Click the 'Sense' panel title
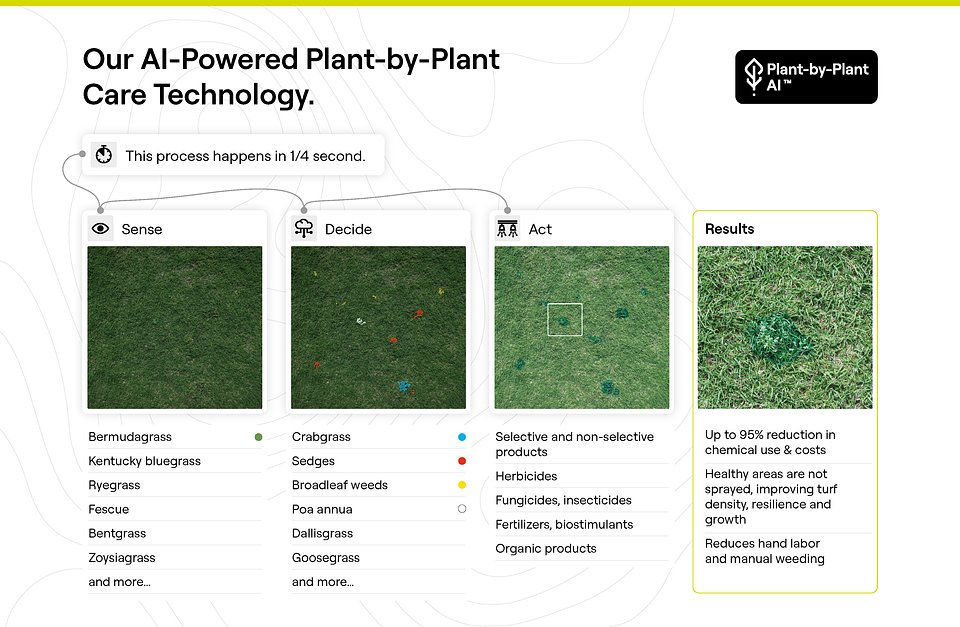 141,228
